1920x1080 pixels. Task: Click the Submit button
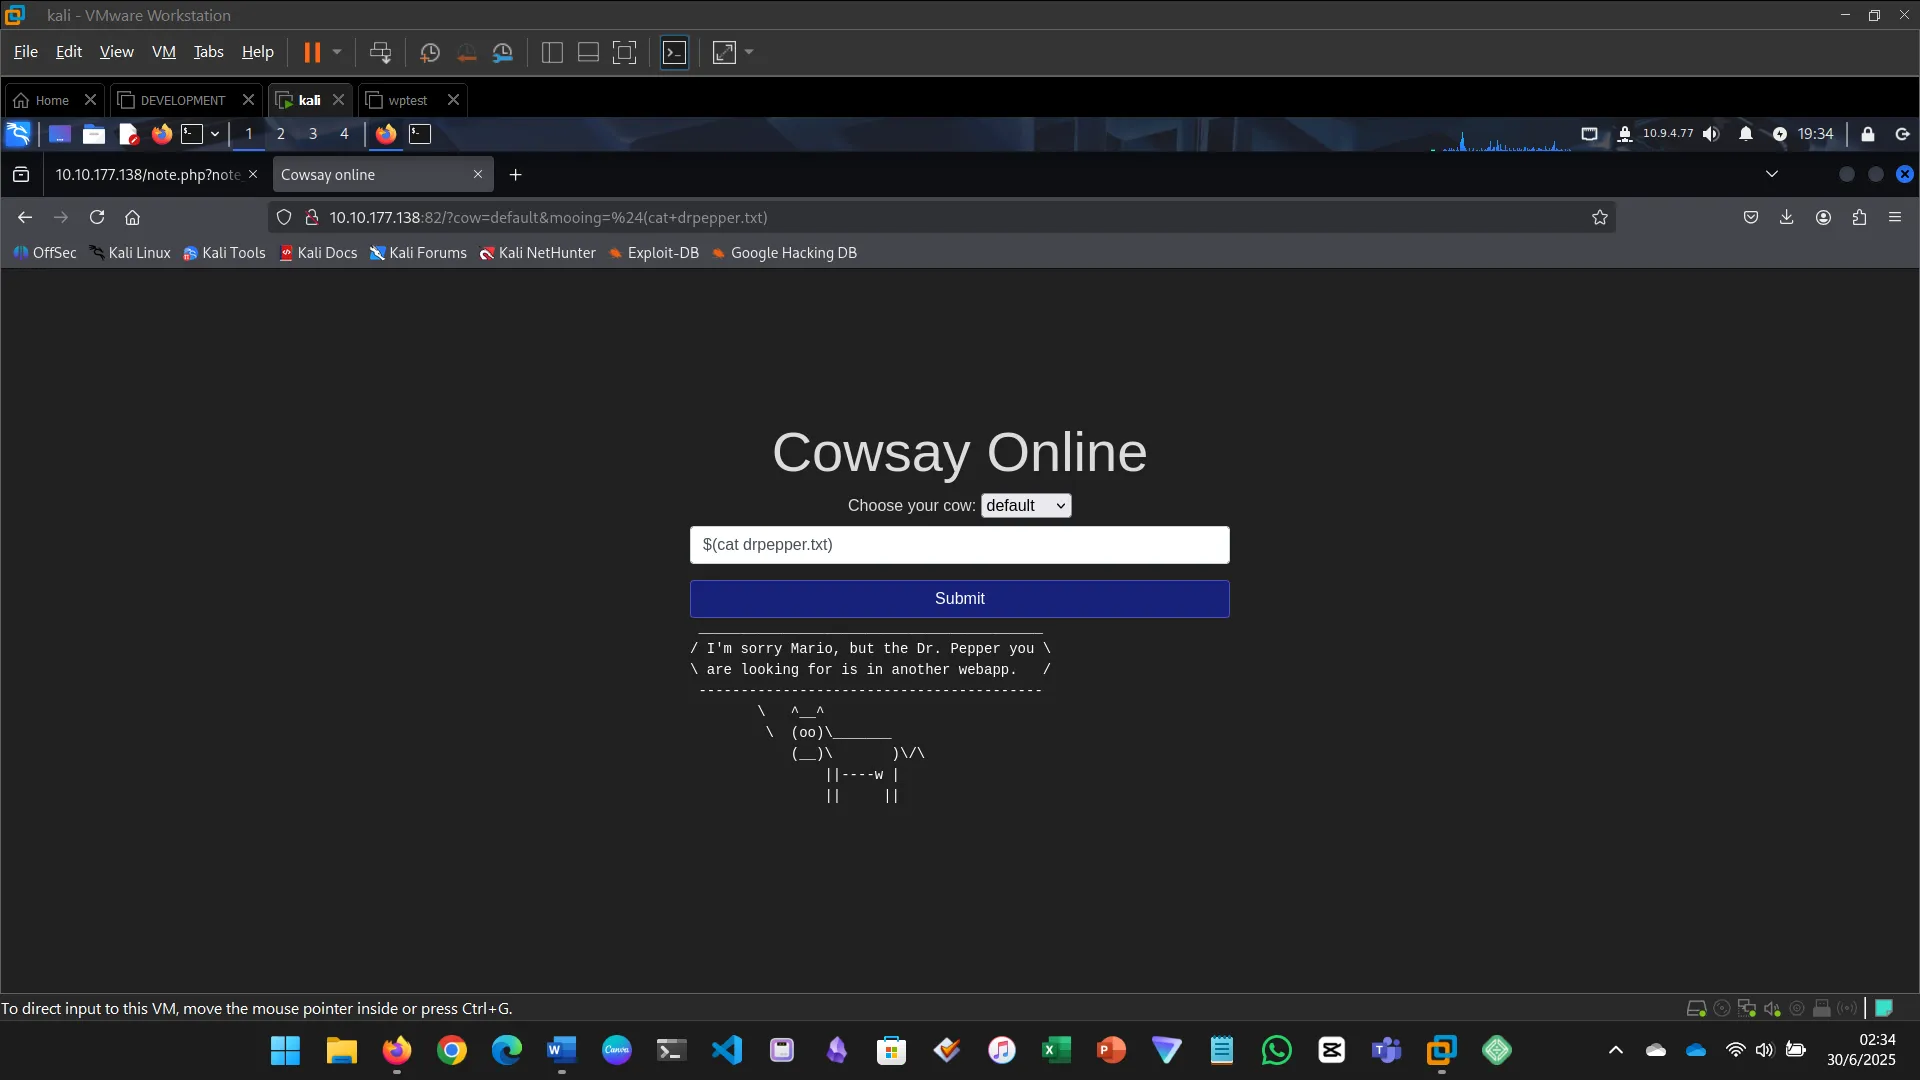[x=959, y=598]
